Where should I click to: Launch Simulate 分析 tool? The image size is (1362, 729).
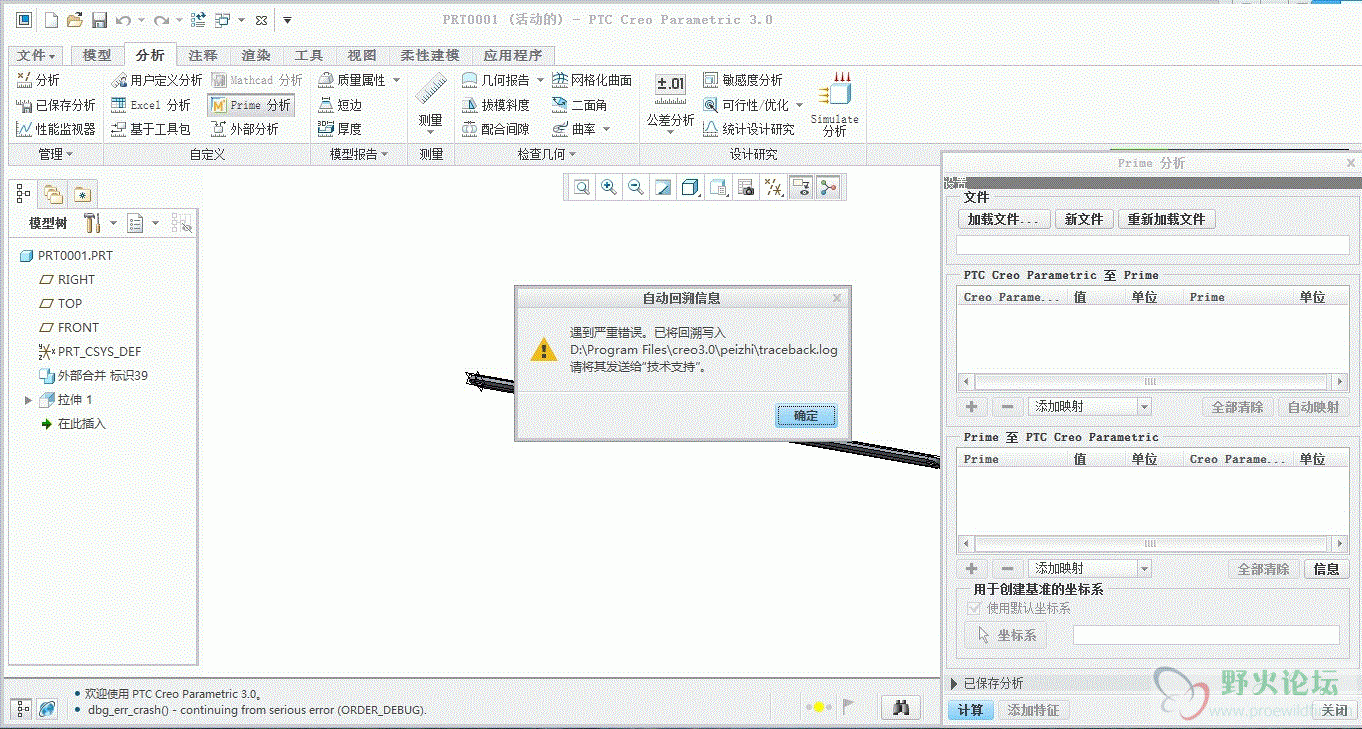click(834, 105)
